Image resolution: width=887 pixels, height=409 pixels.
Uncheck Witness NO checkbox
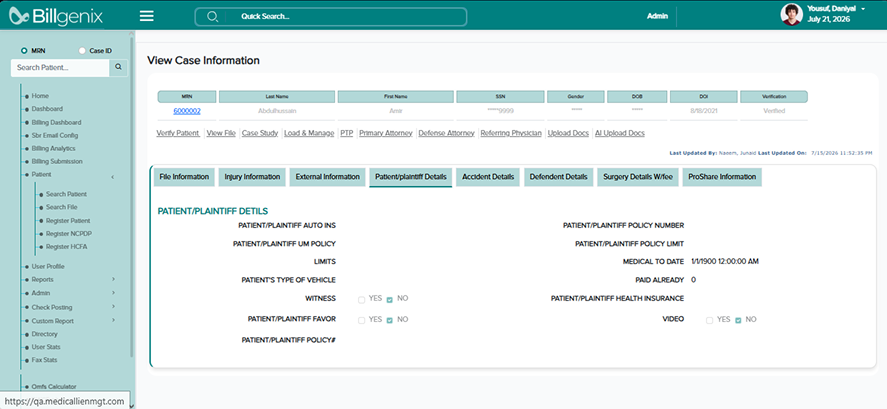coord(390,300)
